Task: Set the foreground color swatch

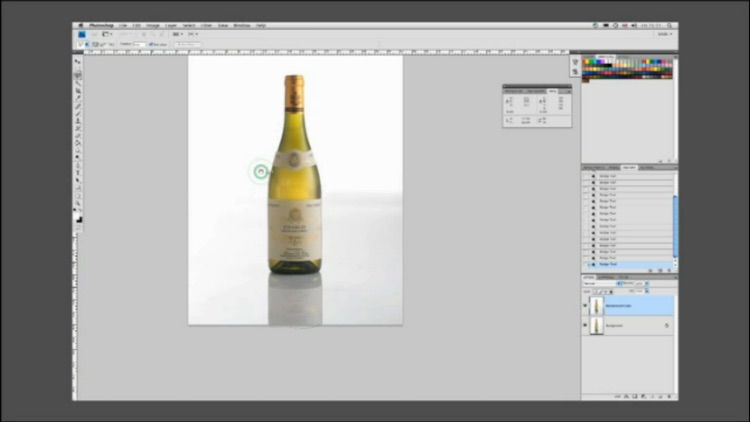Action: point(77,217)
